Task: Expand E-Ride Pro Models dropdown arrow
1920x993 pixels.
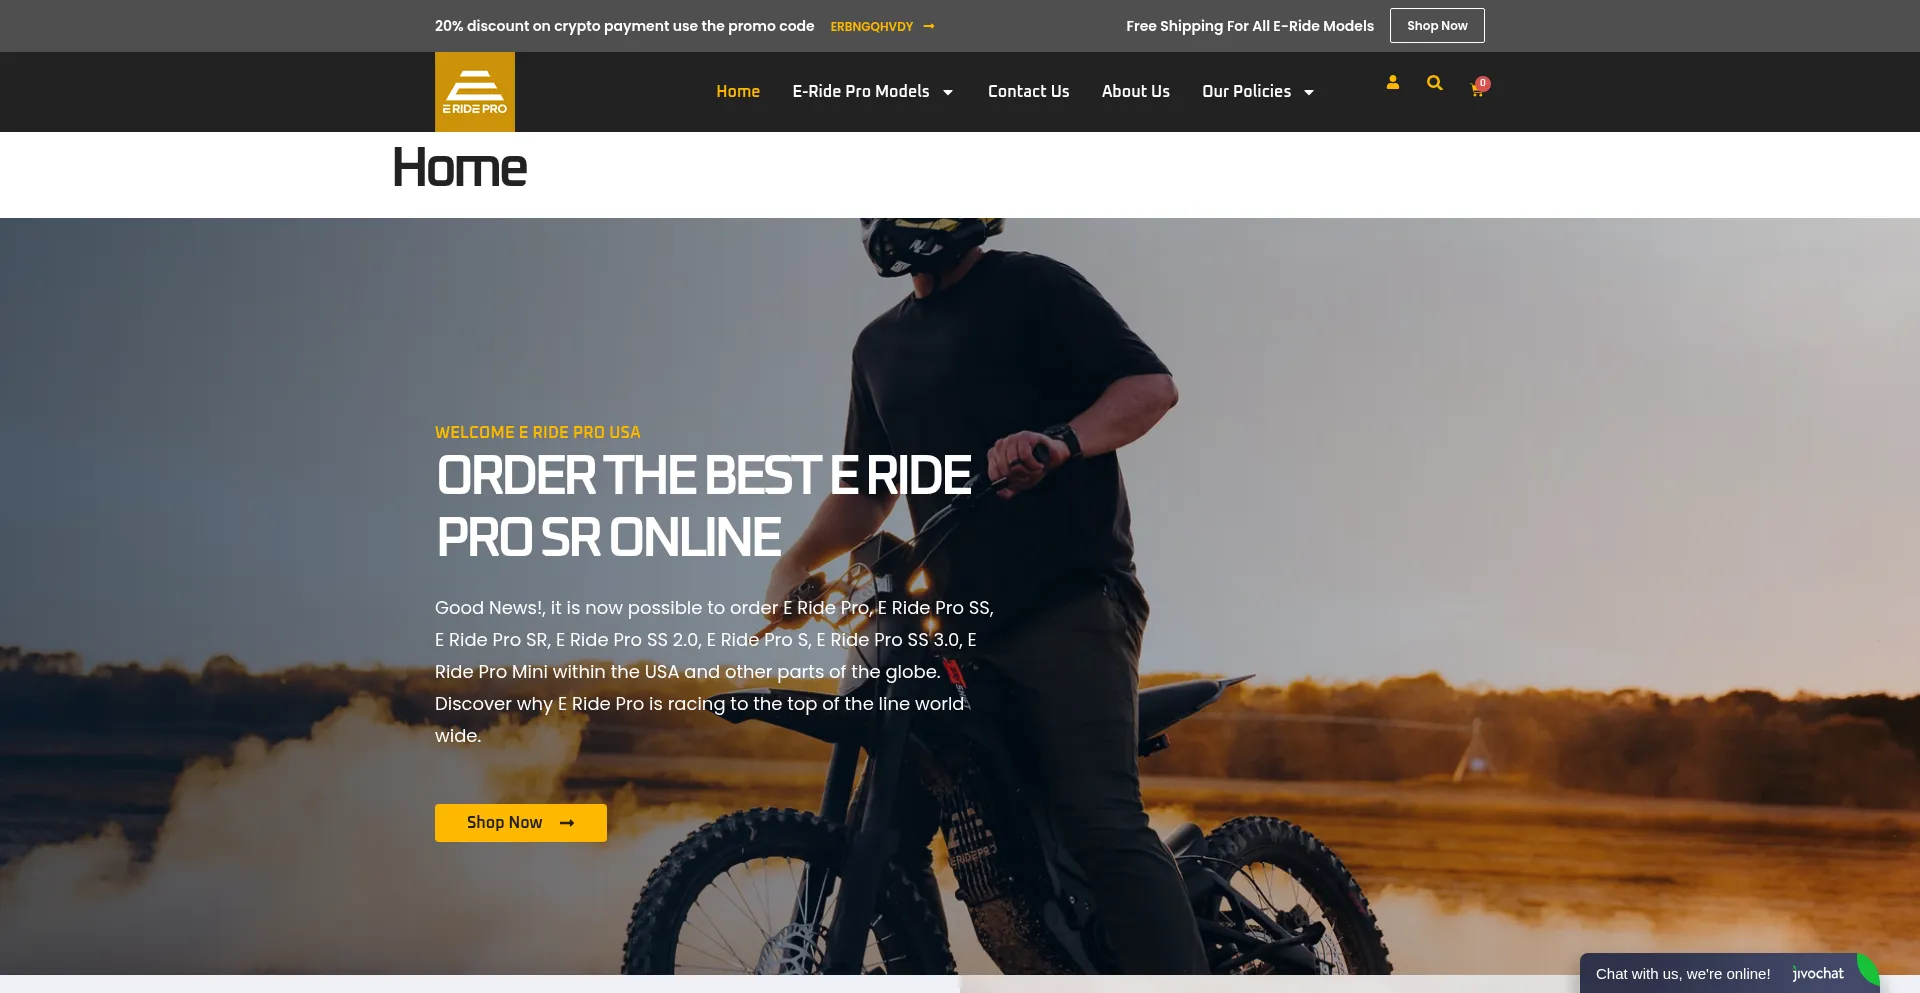Action: 948,92
